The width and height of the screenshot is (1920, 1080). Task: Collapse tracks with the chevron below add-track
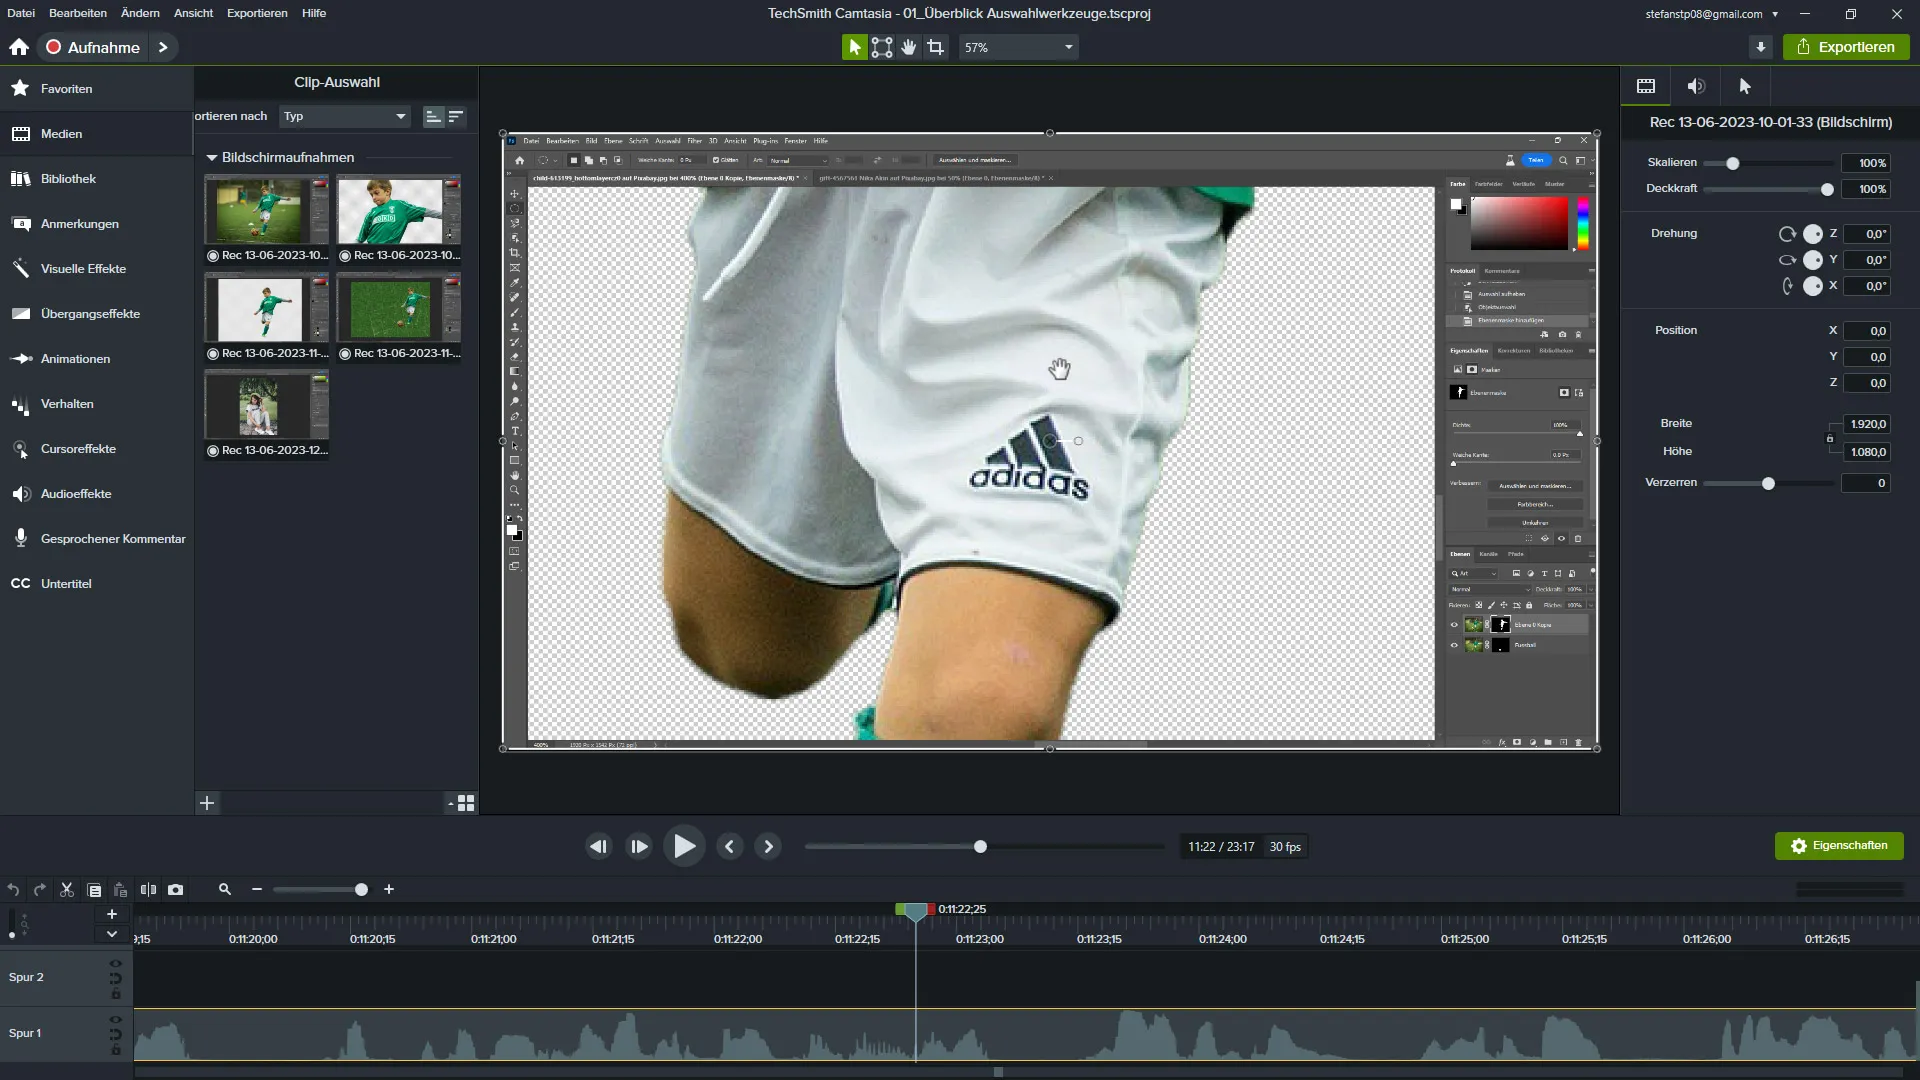click(112, 934)
